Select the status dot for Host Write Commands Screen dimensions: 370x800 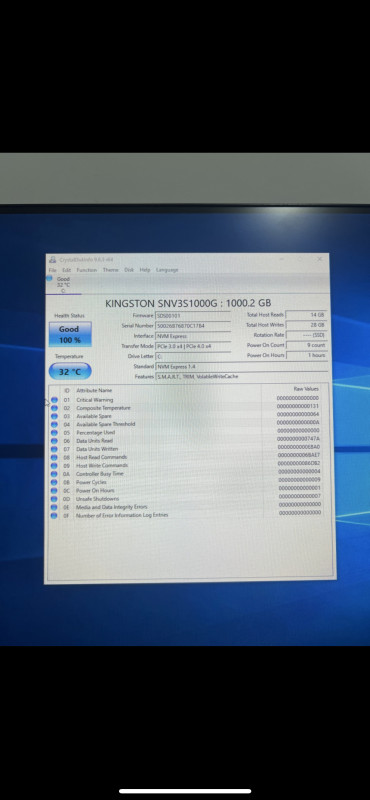click(54, 466)
